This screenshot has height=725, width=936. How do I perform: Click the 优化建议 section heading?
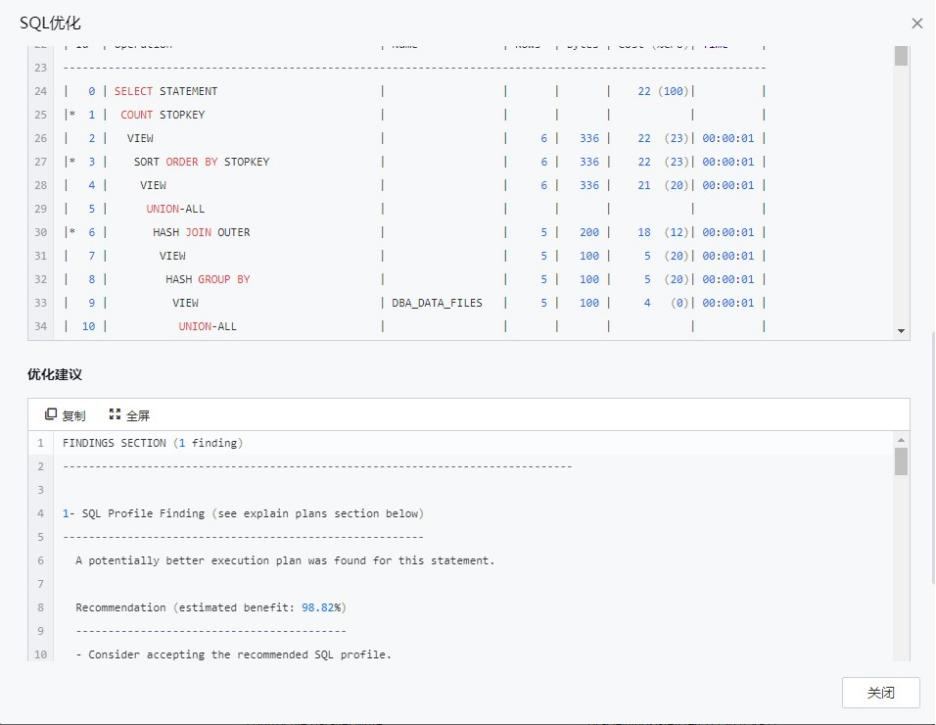coord(54,375)
